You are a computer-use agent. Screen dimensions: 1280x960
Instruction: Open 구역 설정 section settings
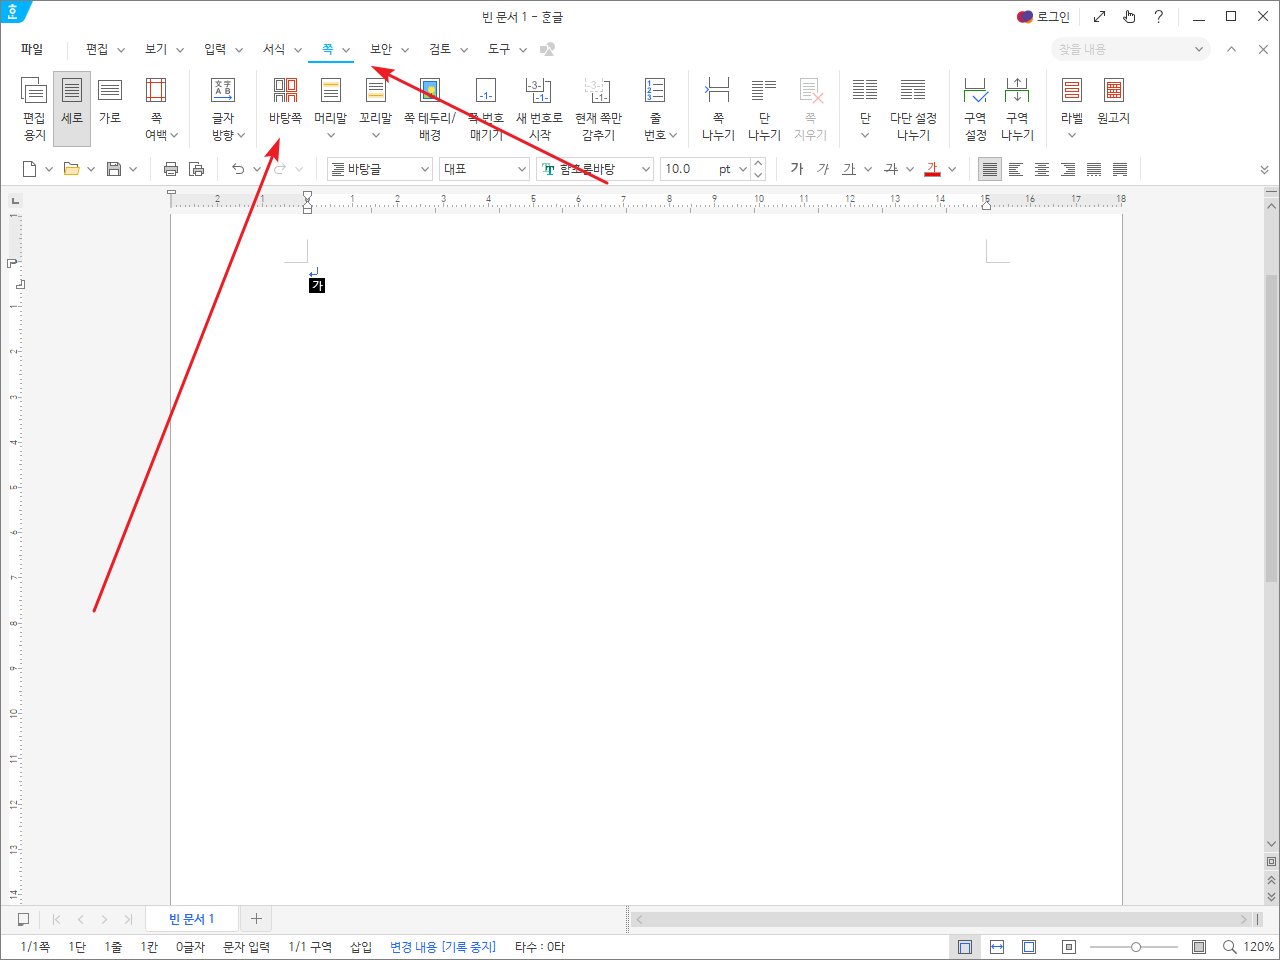click(x=976, y=109)
